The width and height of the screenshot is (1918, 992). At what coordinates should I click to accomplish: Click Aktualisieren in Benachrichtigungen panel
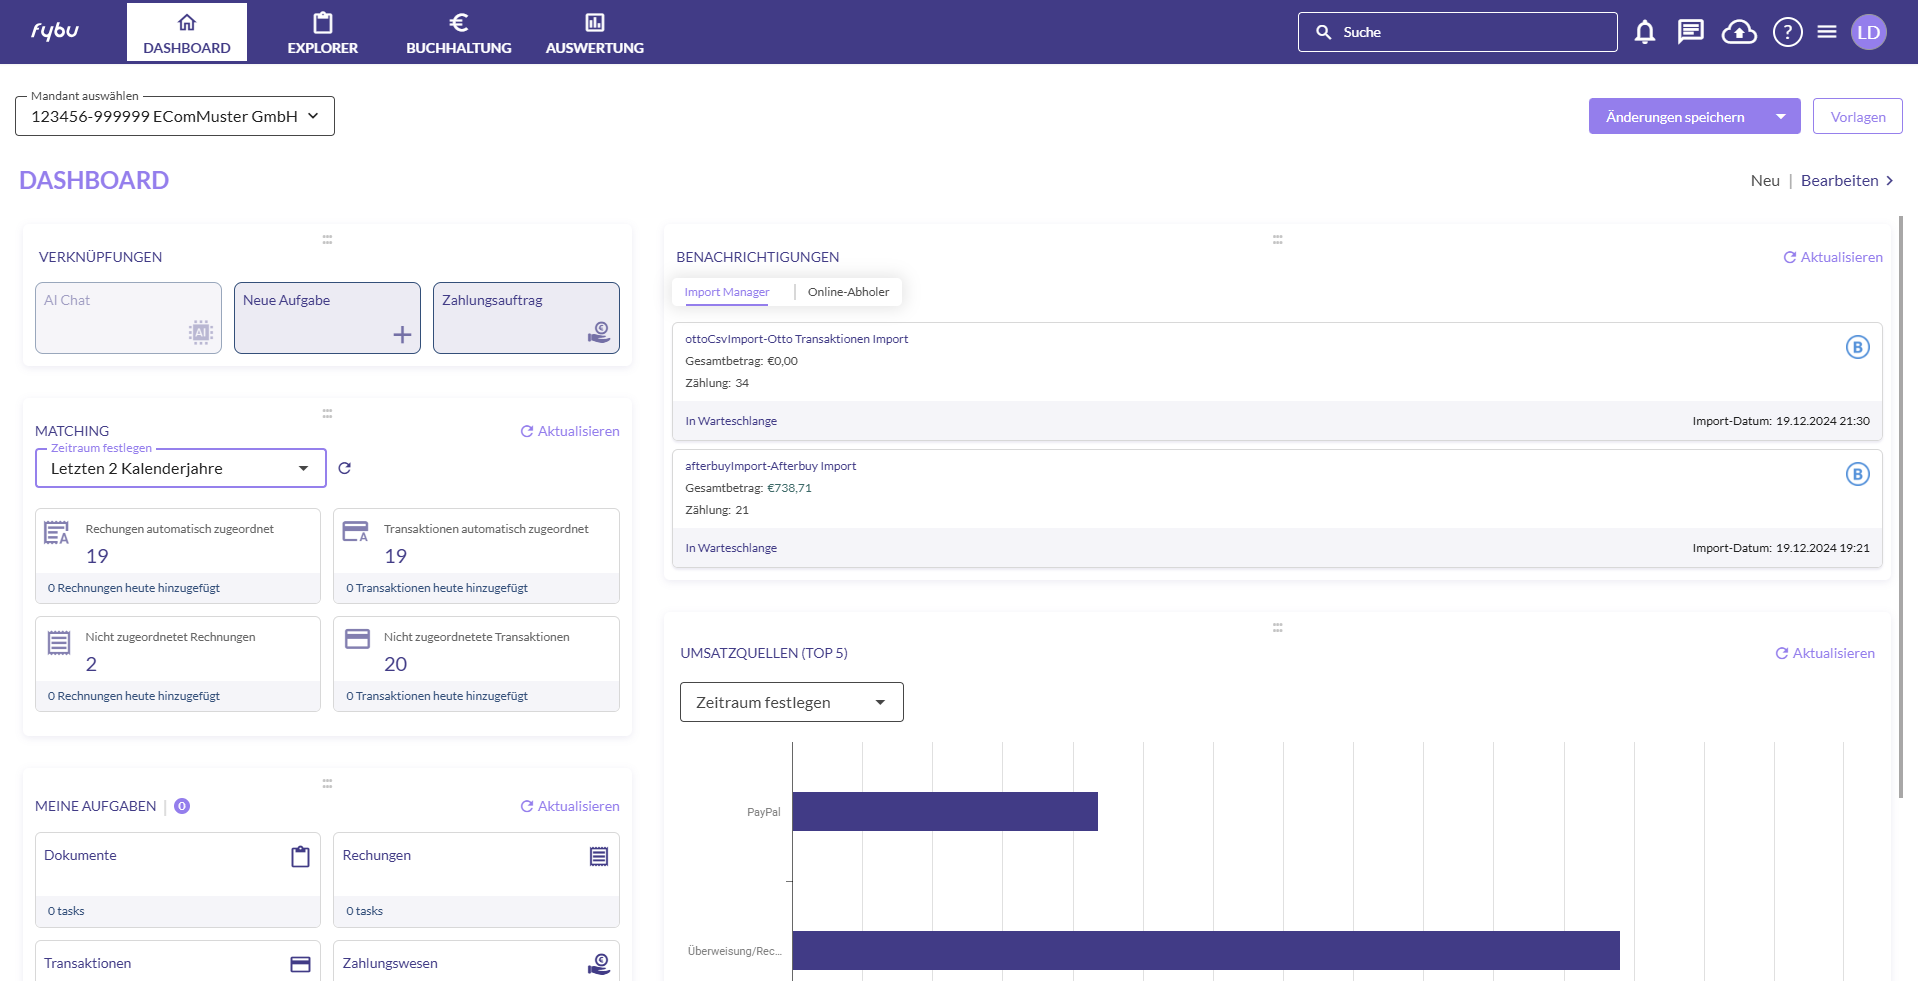[1833, 257]
